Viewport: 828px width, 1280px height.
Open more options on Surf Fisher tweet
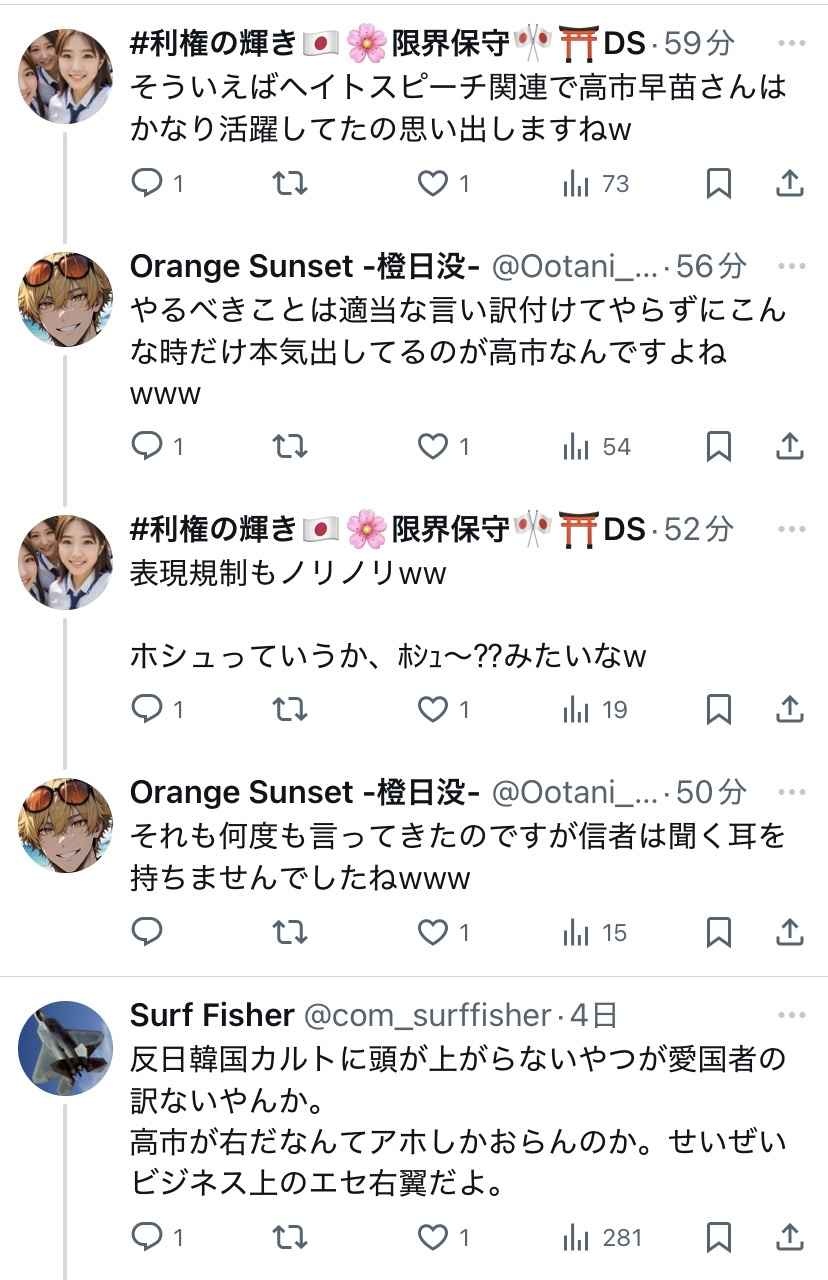click(x=791, y=1016)
